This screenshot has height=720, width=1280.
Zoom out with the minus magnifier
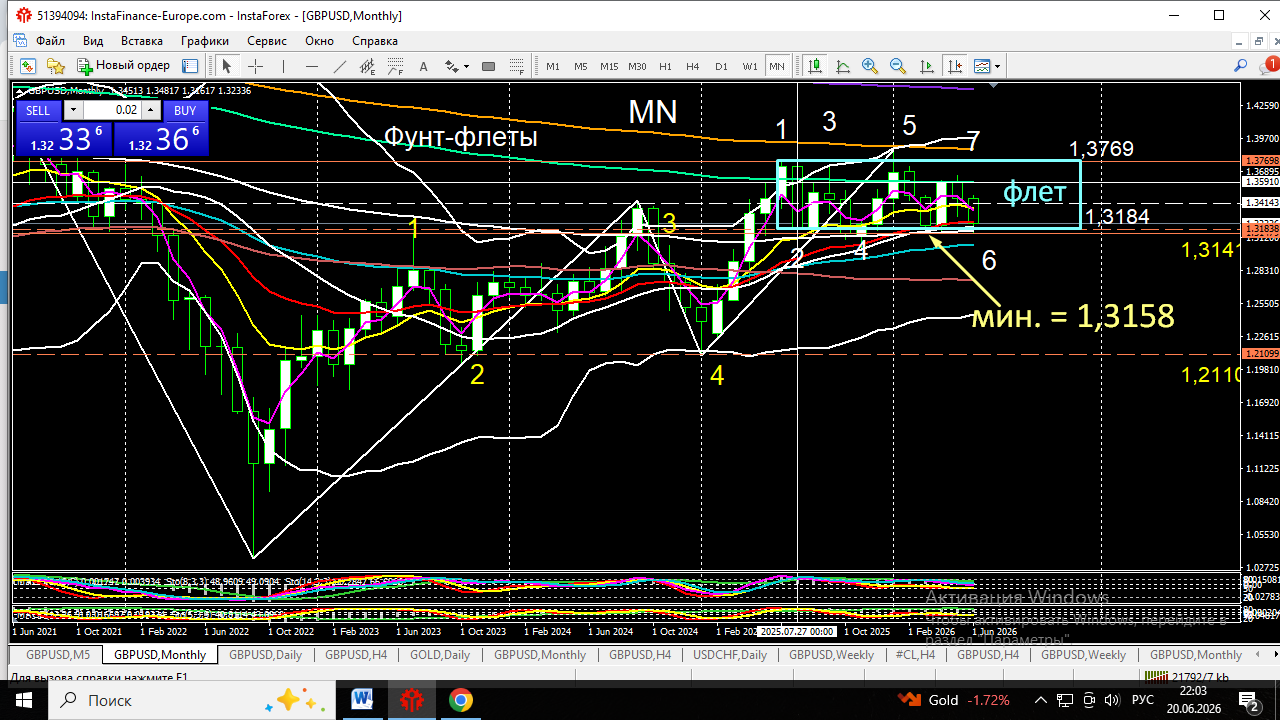[898, 66]
